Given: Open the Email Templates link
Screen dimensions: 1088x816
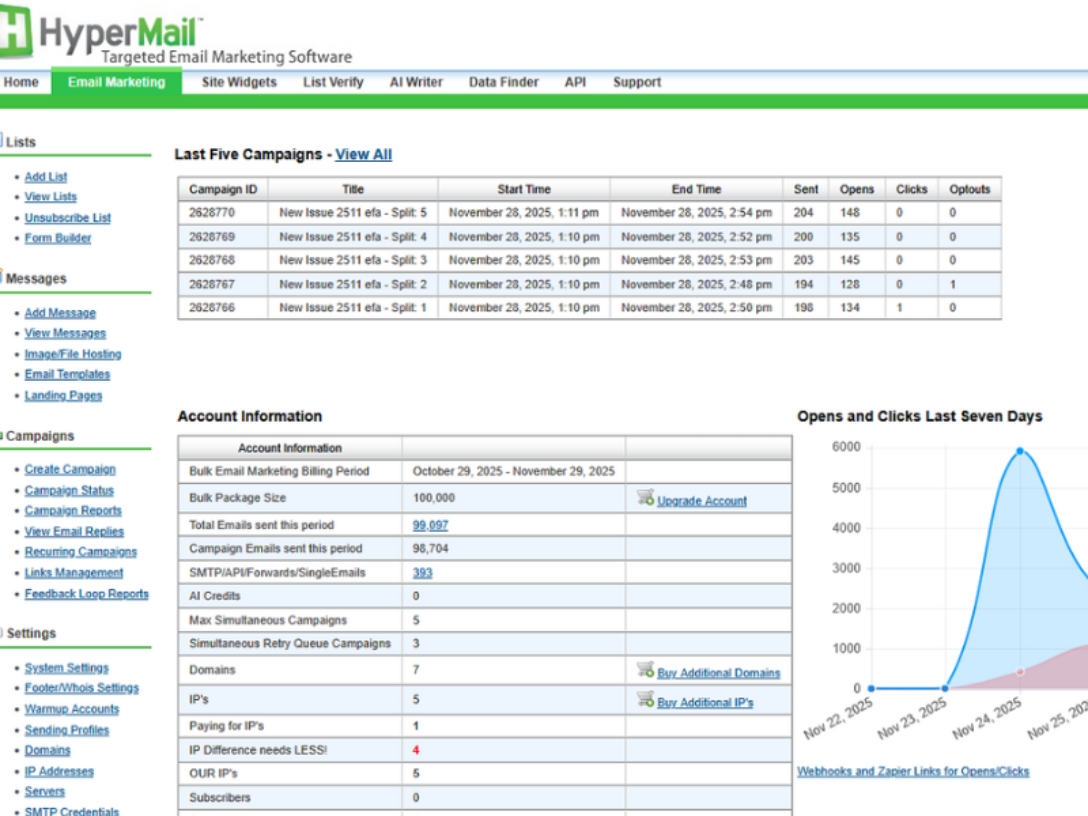Looking at the screenshot, I should (67, 374).
